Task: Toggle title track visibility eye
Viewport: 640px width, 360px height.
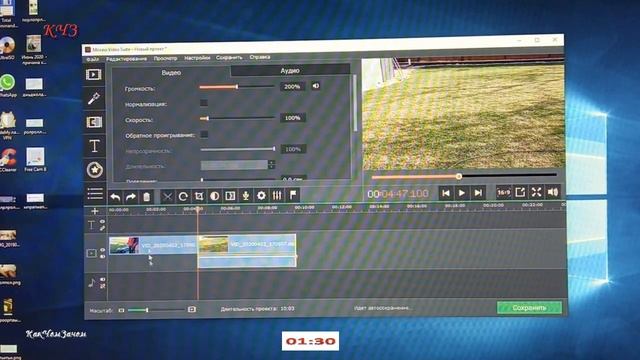Action: pyautogui.click(x=102, y=222)
